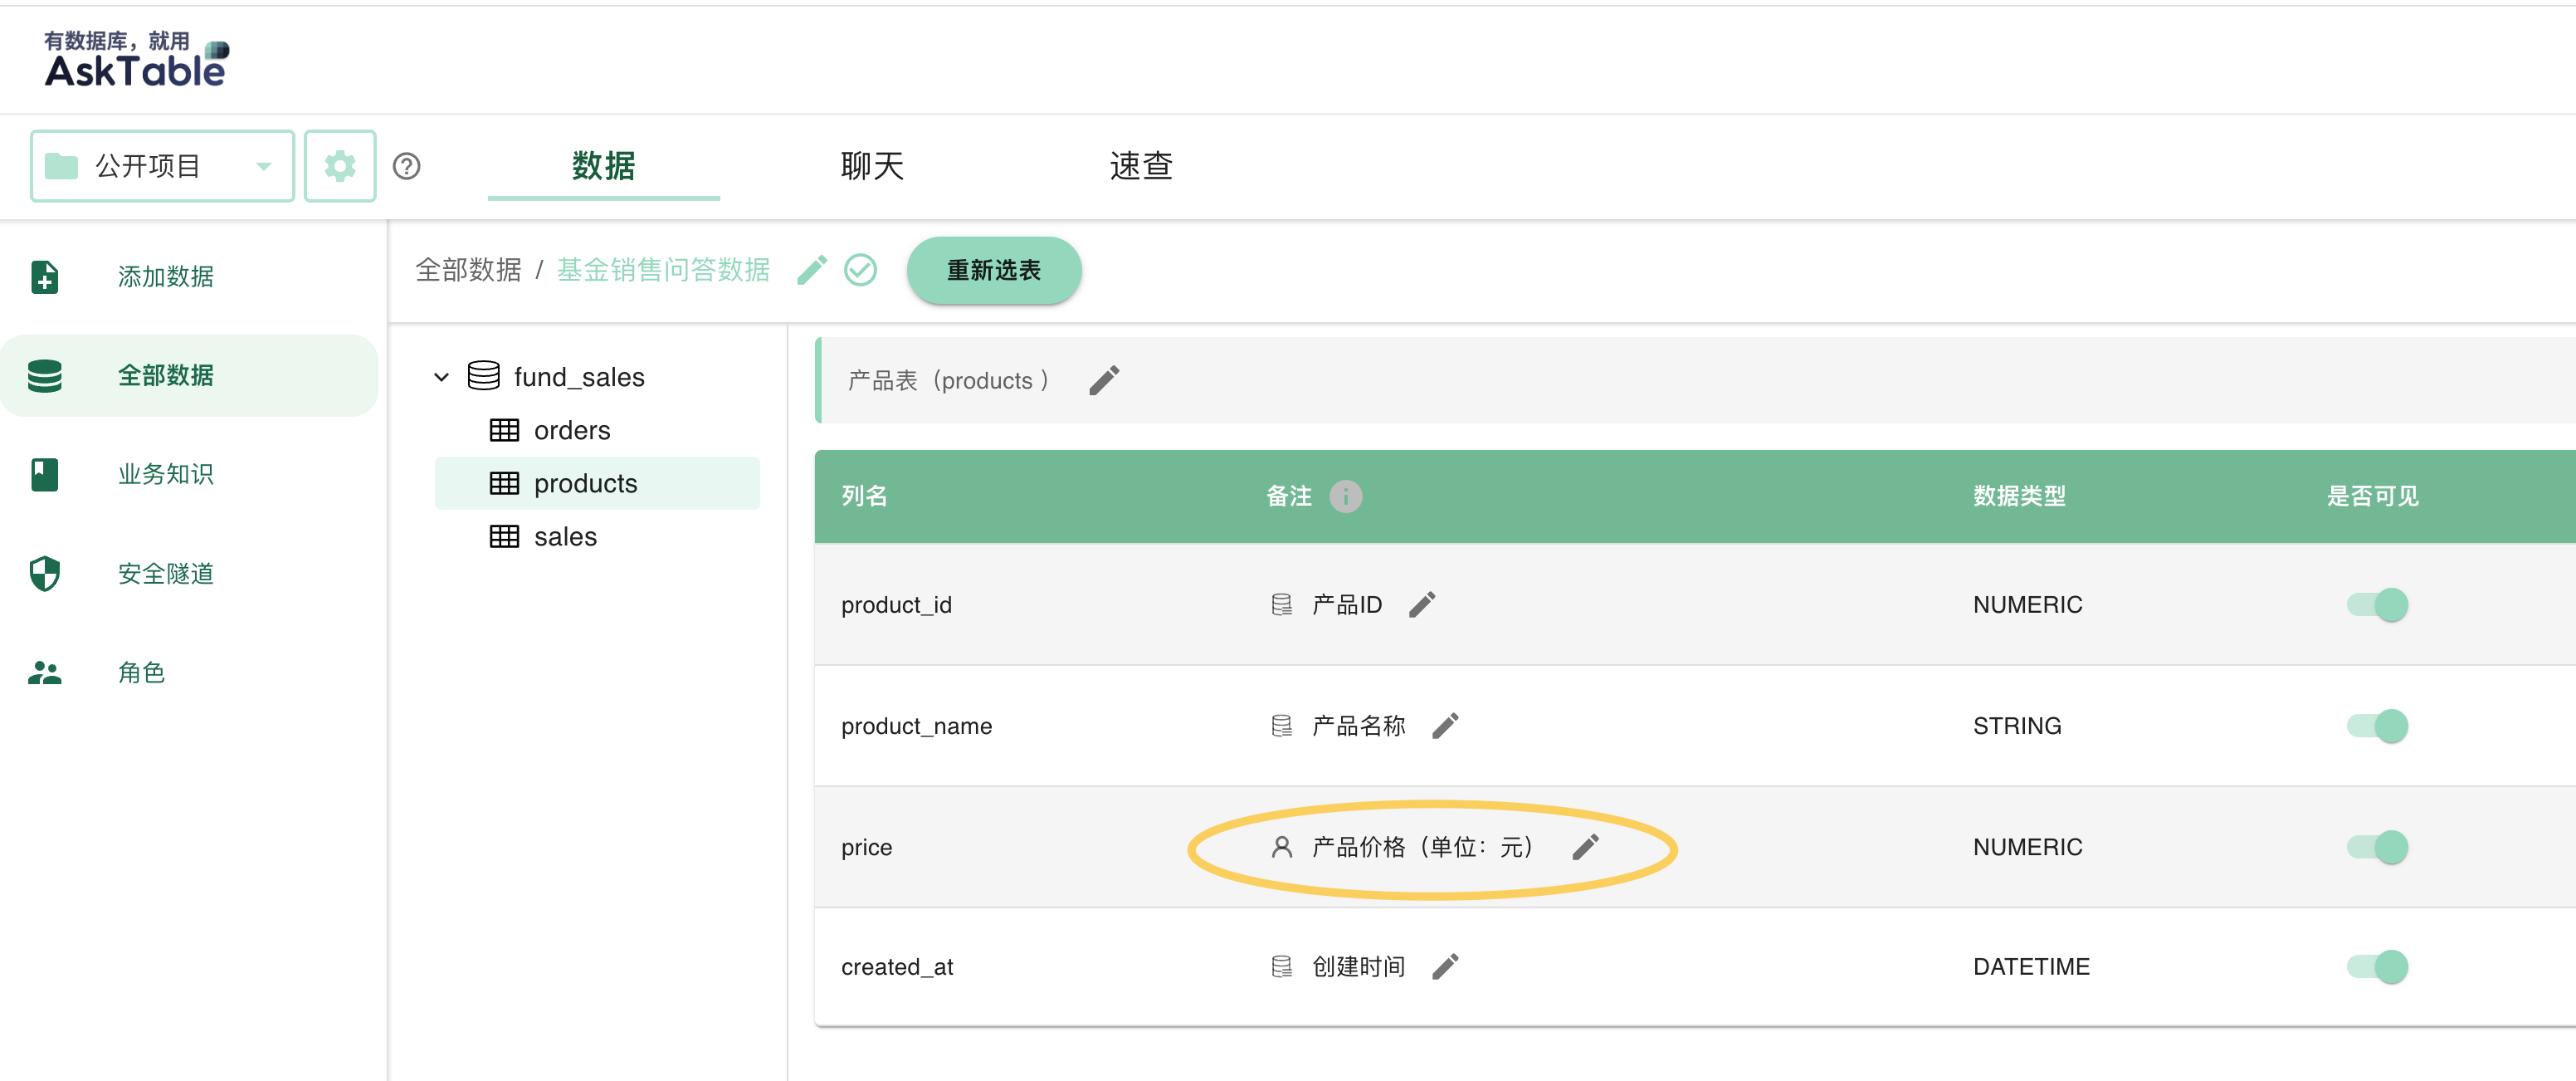Edit the products table title pencil

pyautogui.click(x=1103, y=380)
